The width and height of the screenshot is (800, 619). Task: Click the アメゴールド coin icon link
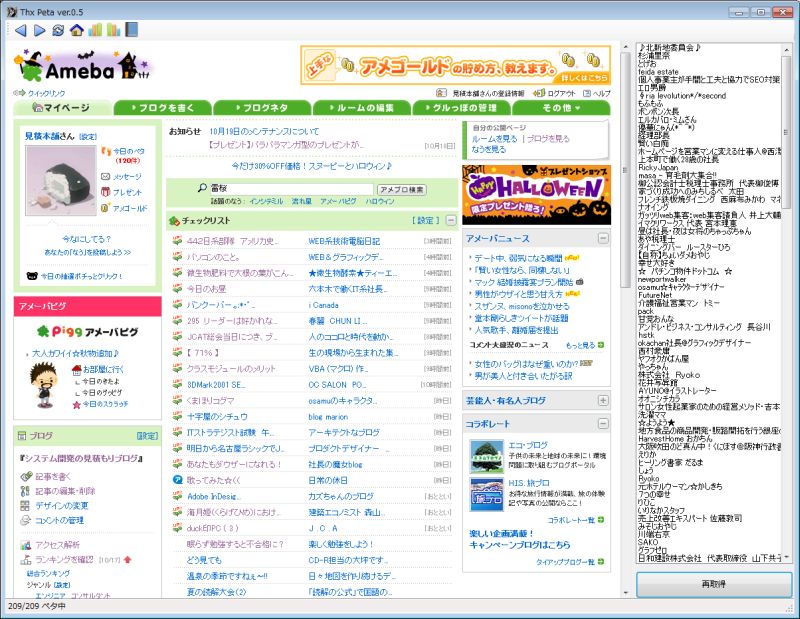[106, 208]
